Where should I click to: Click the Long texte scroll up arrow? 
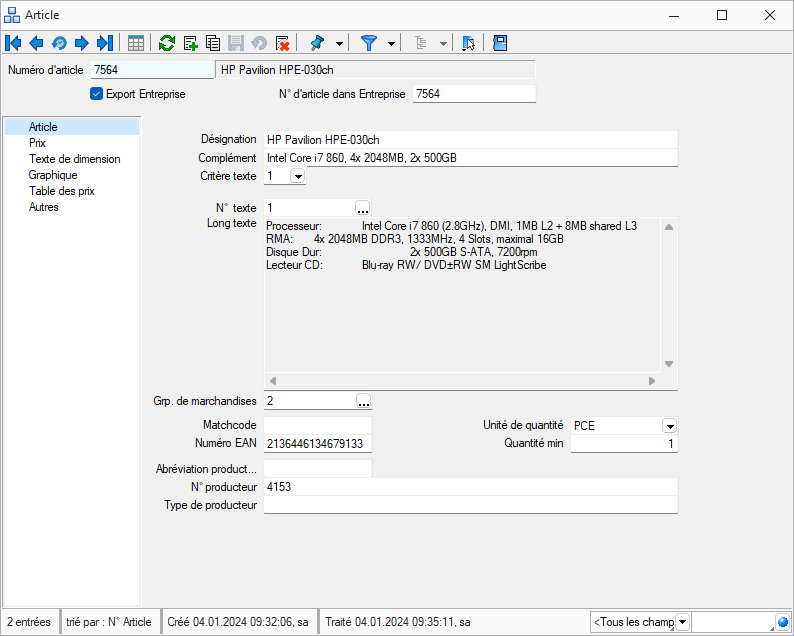coord(668,227)
